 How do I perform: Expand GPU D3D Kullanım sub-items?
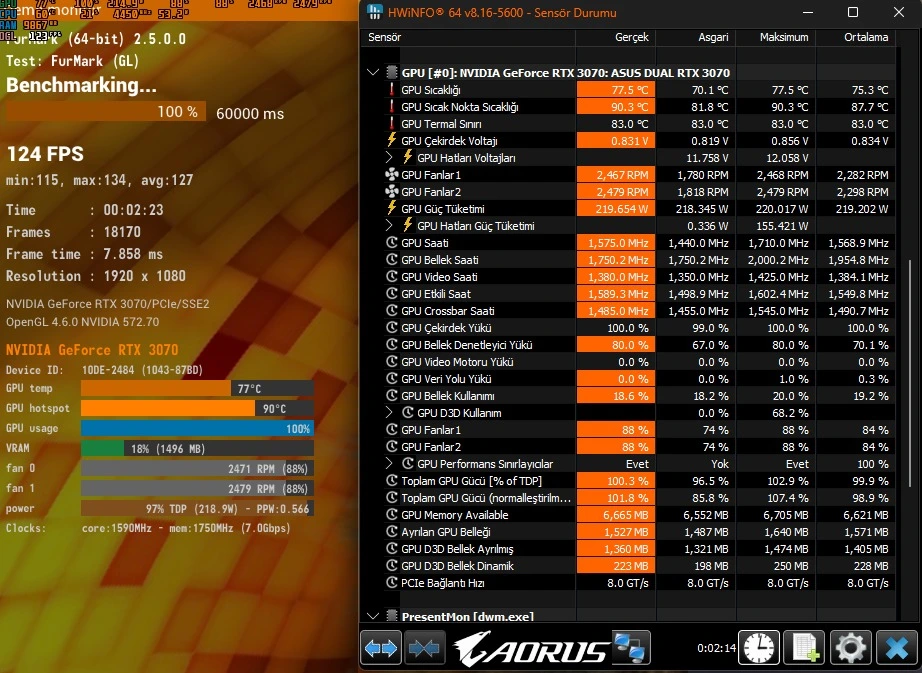(x=389, y=413)
